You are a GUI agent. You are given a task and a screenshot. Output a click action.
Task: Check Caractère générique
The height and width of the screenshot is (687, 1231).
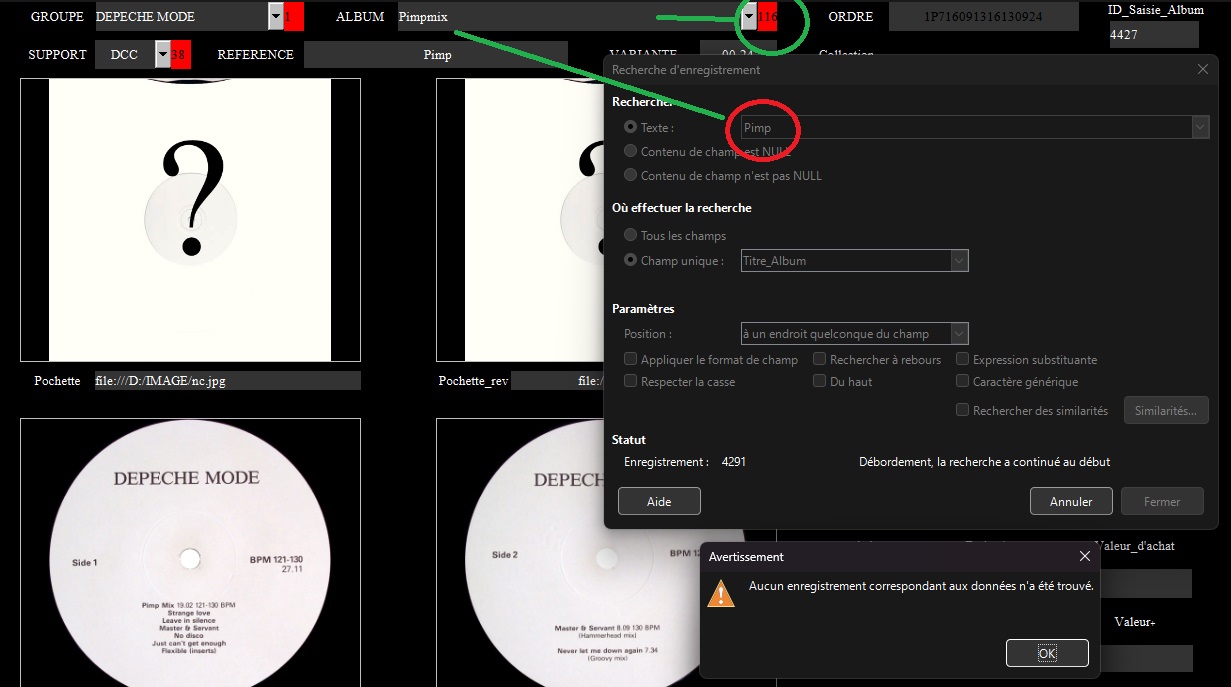(962, 381)
